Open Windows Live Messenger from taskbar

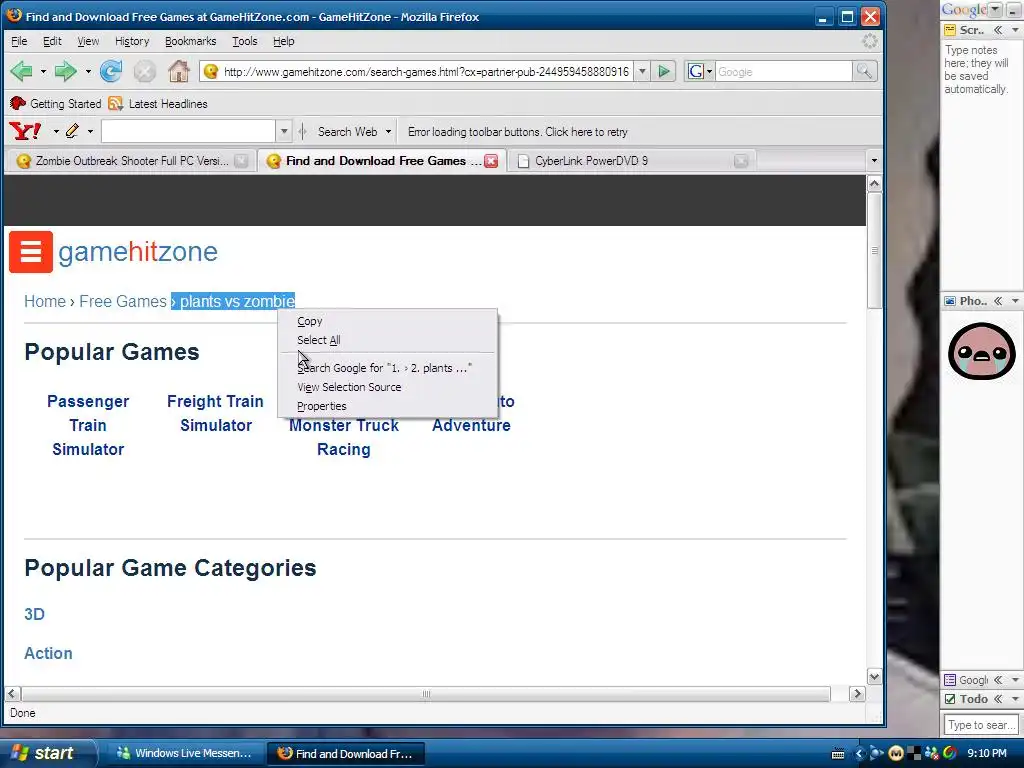point(184,754)
